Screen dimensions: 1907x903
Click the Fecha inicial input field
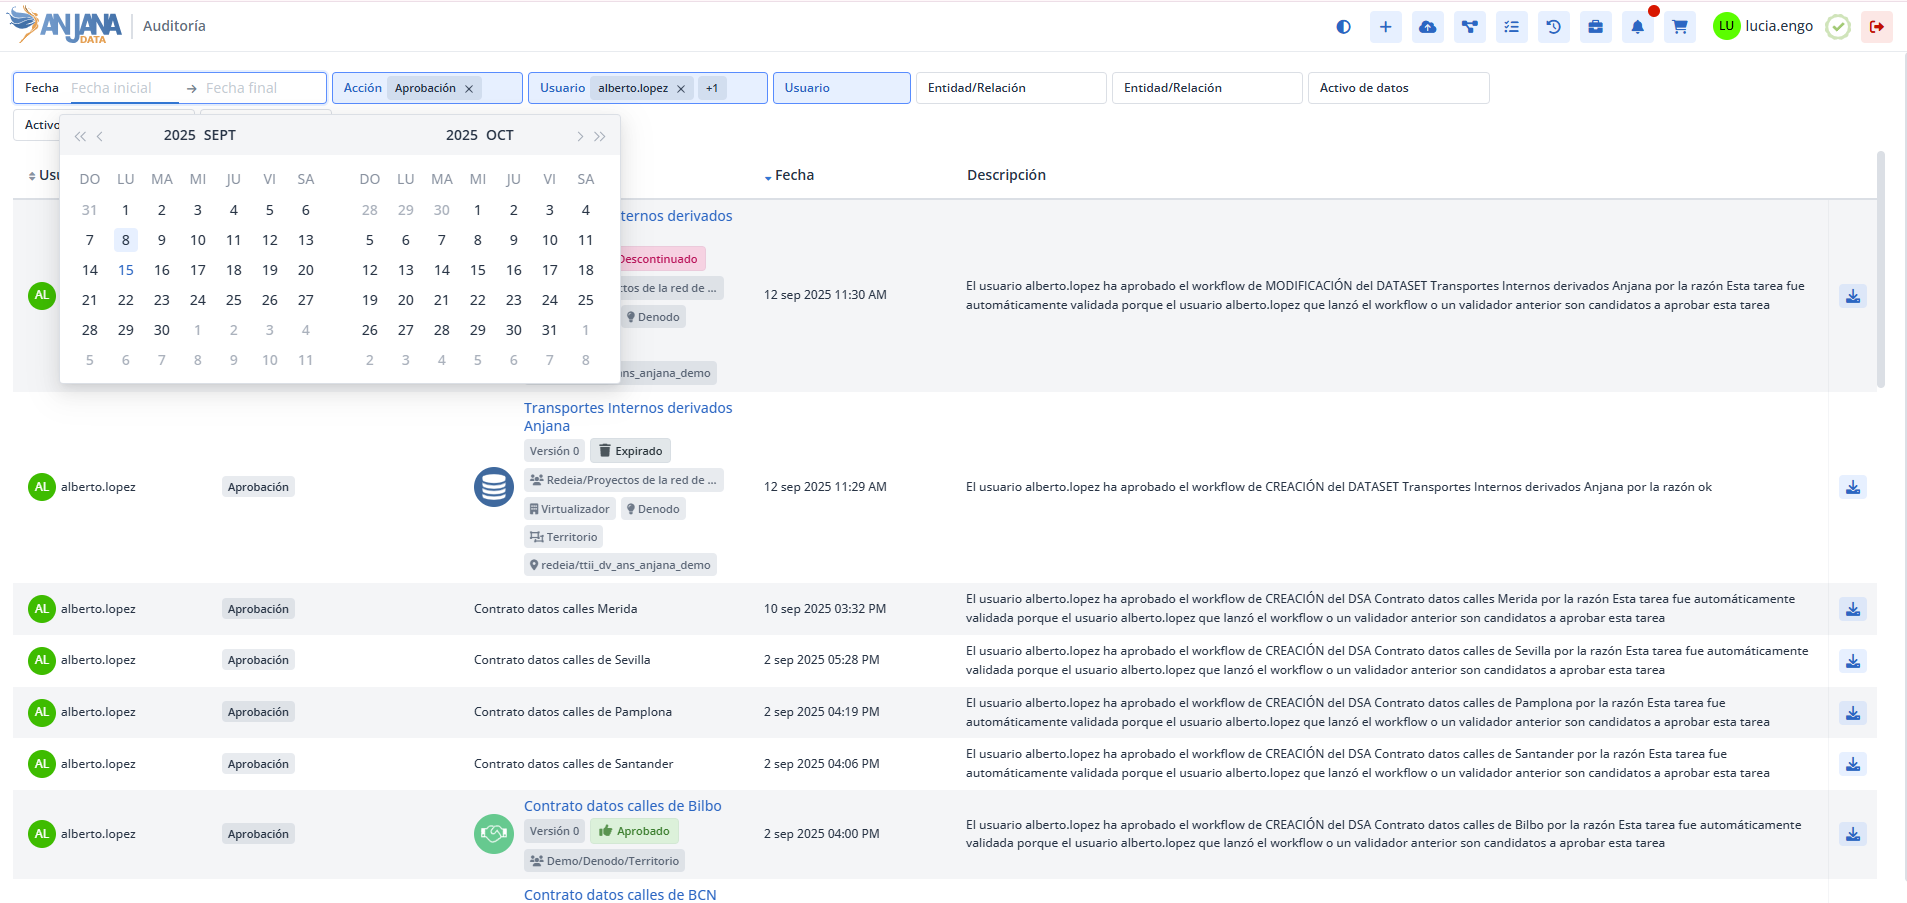coord(122,88)
